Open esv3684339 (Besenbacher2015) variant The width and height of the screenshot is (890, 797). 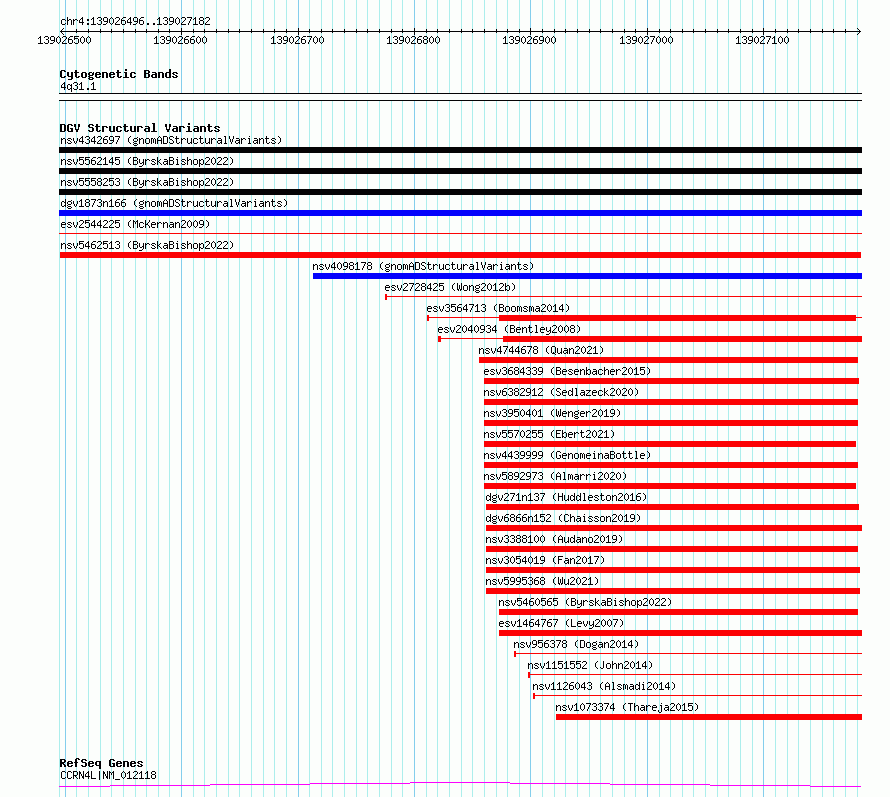tap(567, 371)
